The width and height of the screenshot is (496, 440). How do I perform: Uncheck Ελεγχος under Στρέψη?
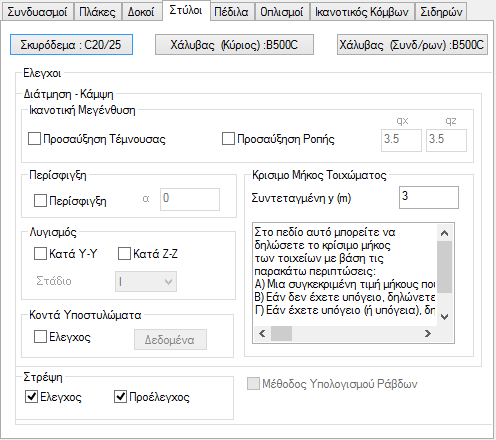point(31,397)
